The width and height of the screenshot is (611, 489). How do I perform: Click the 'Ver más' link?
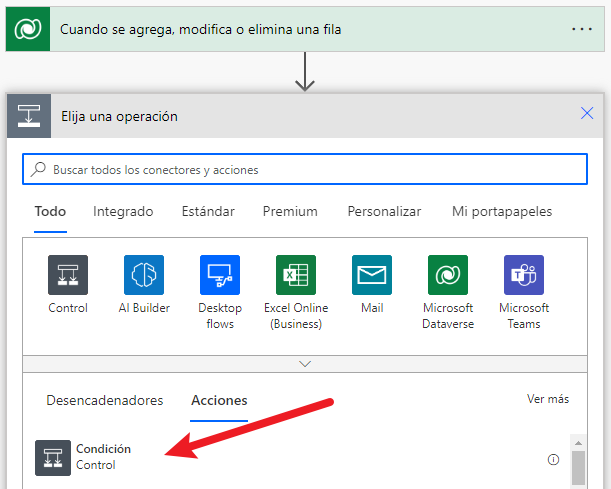click(x=548, y=399)
